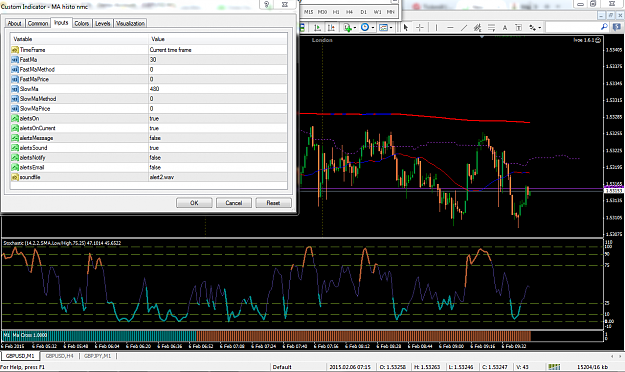Open Periods clock icon
Image resolution: width=625 pixels, height=372 pixels.
[365, 28]
